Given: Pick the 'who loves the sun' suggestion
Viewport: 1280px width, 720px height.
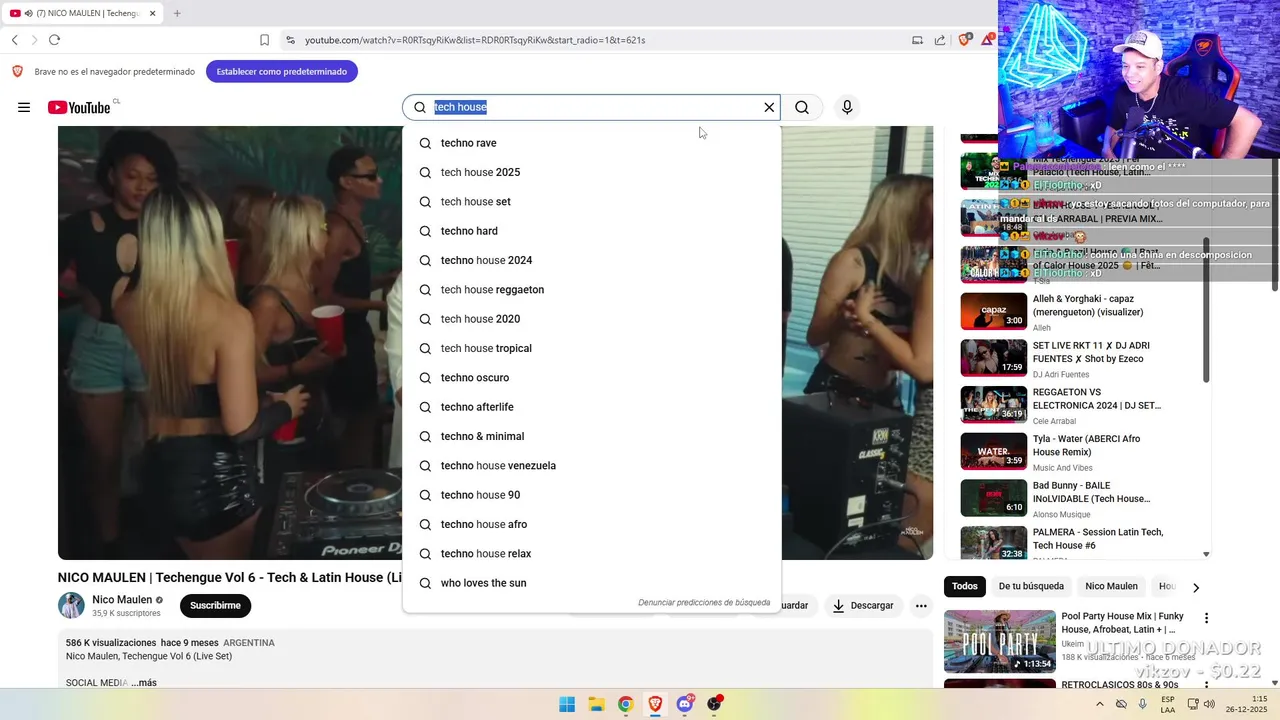Looking at the screenshot, I should (592, 583).
